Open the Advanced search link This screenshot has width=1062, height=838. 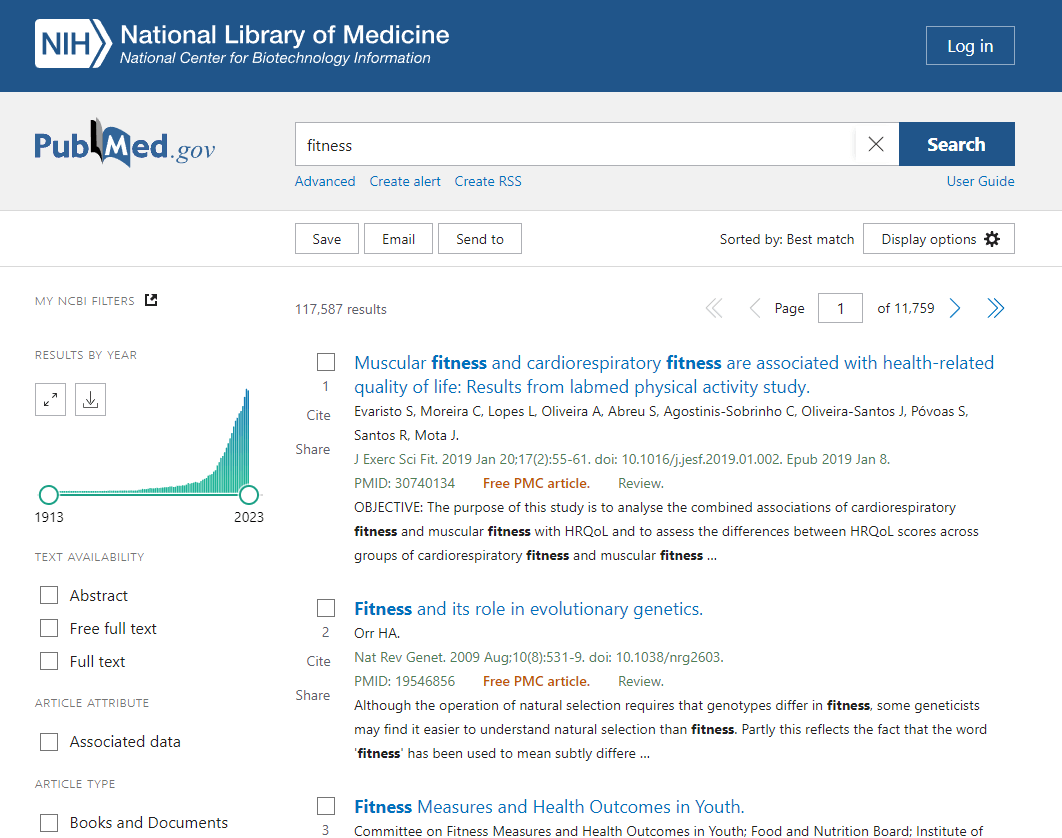(325, 182)
